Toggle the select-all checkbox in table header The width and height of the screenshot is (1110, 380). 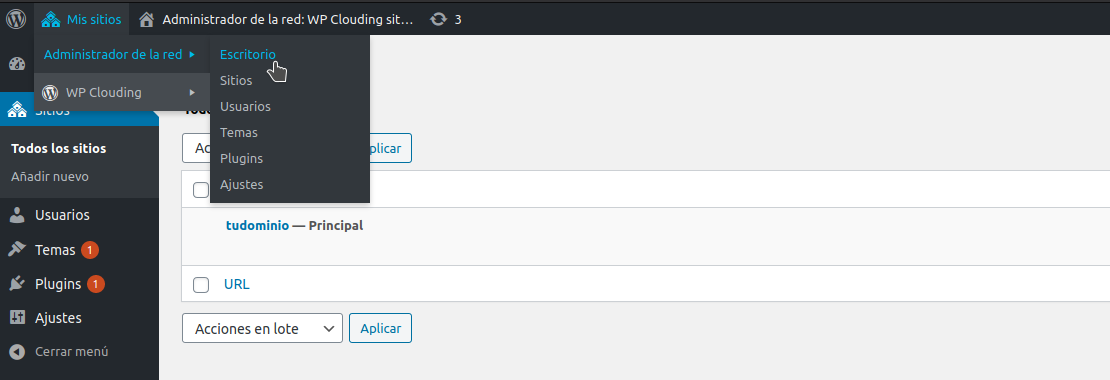pyautogui.click(x=201, y=190)
